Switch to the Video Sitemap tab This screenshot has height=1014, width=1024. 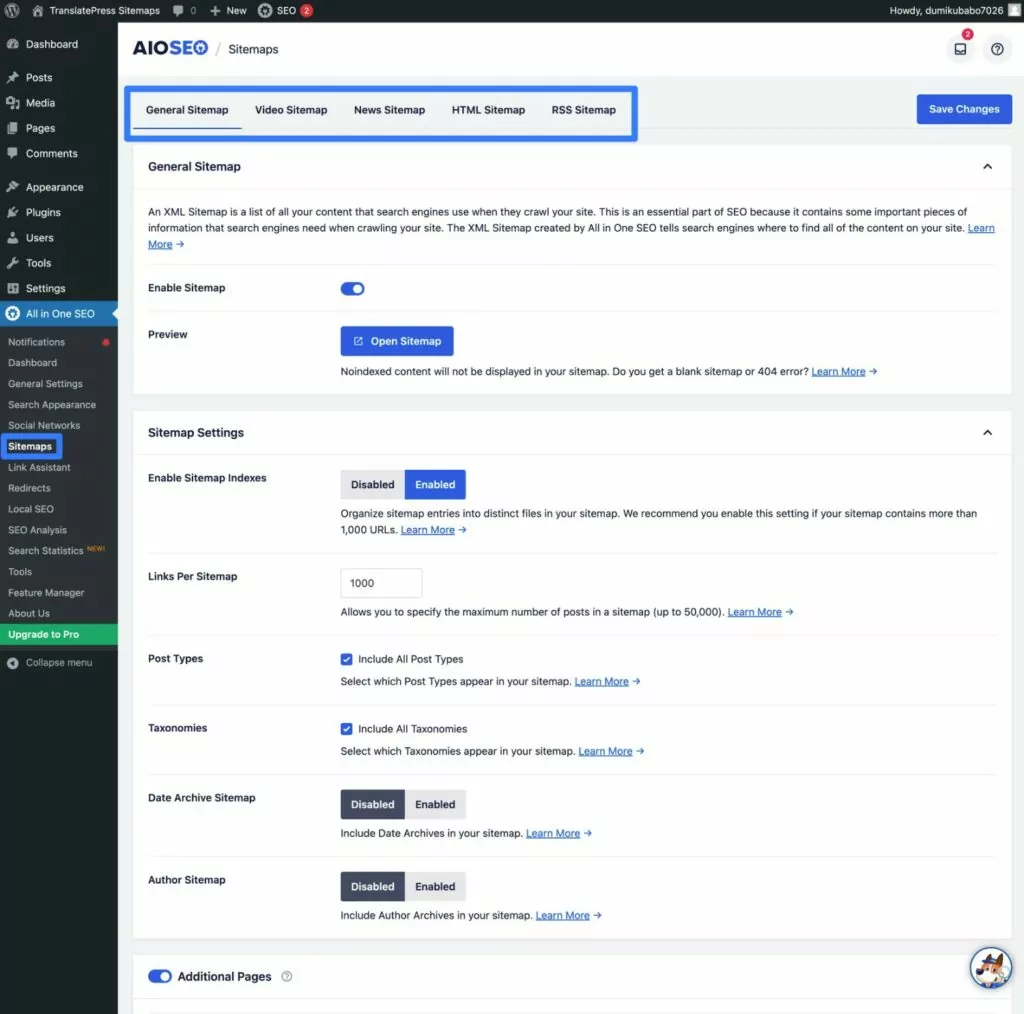tap(291, 110)
